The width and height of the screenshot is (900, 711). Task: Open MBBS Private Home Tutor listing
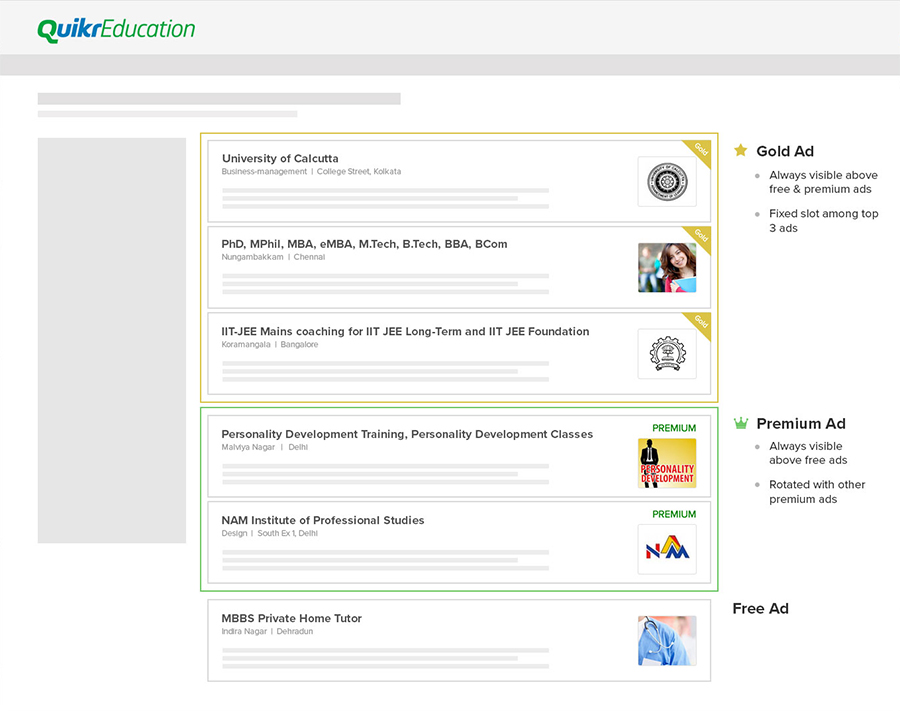coord(292,618)
